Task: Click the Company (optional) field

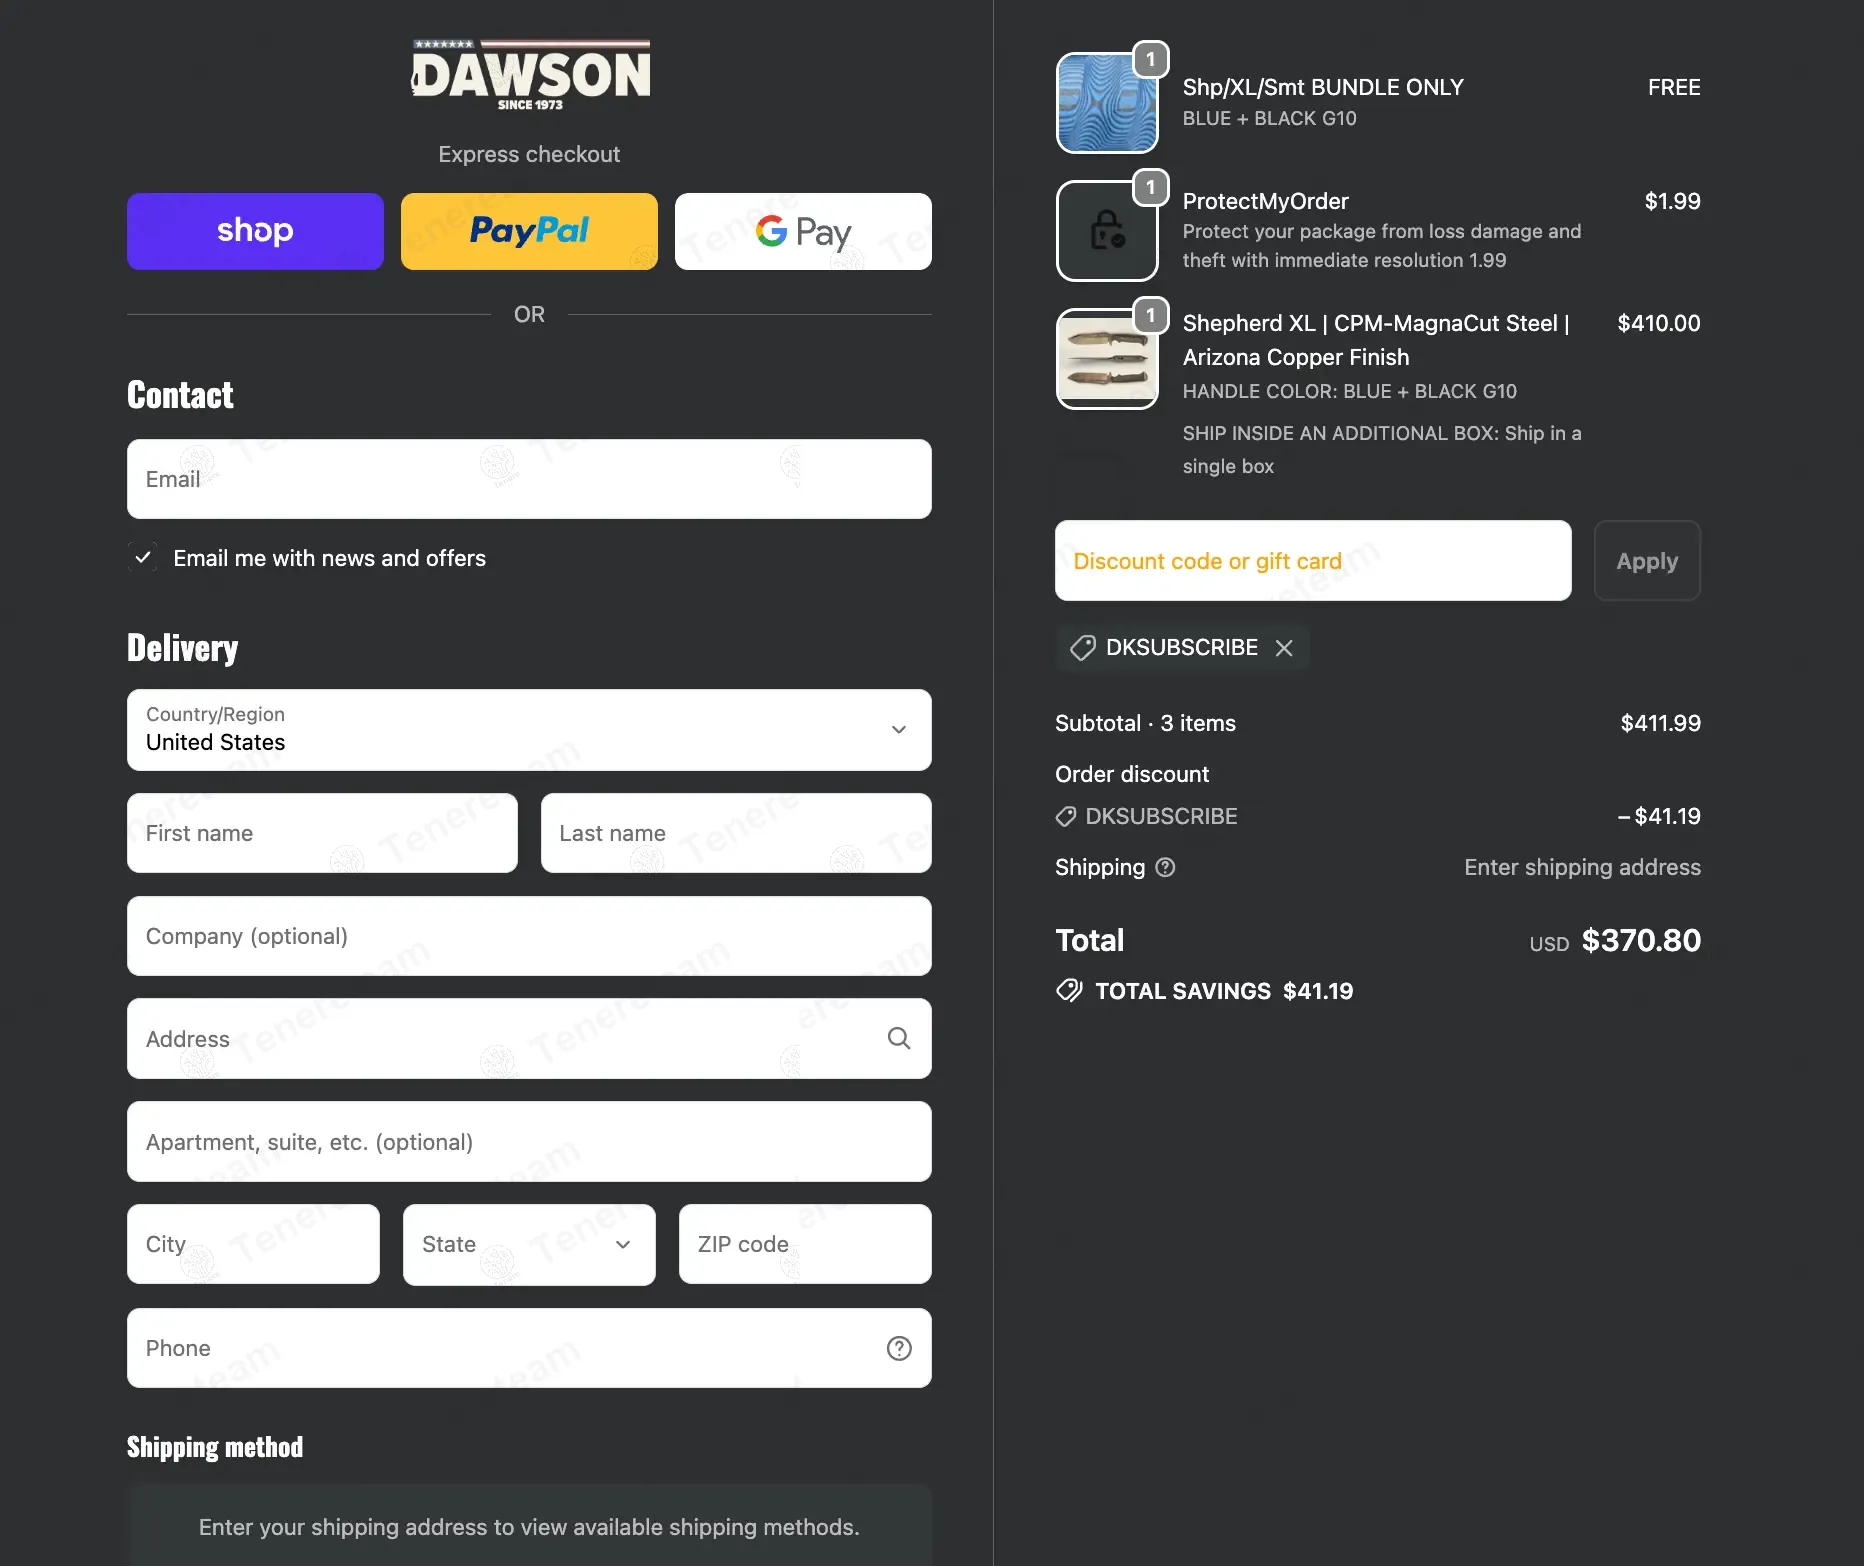Action: click(529, 936)
